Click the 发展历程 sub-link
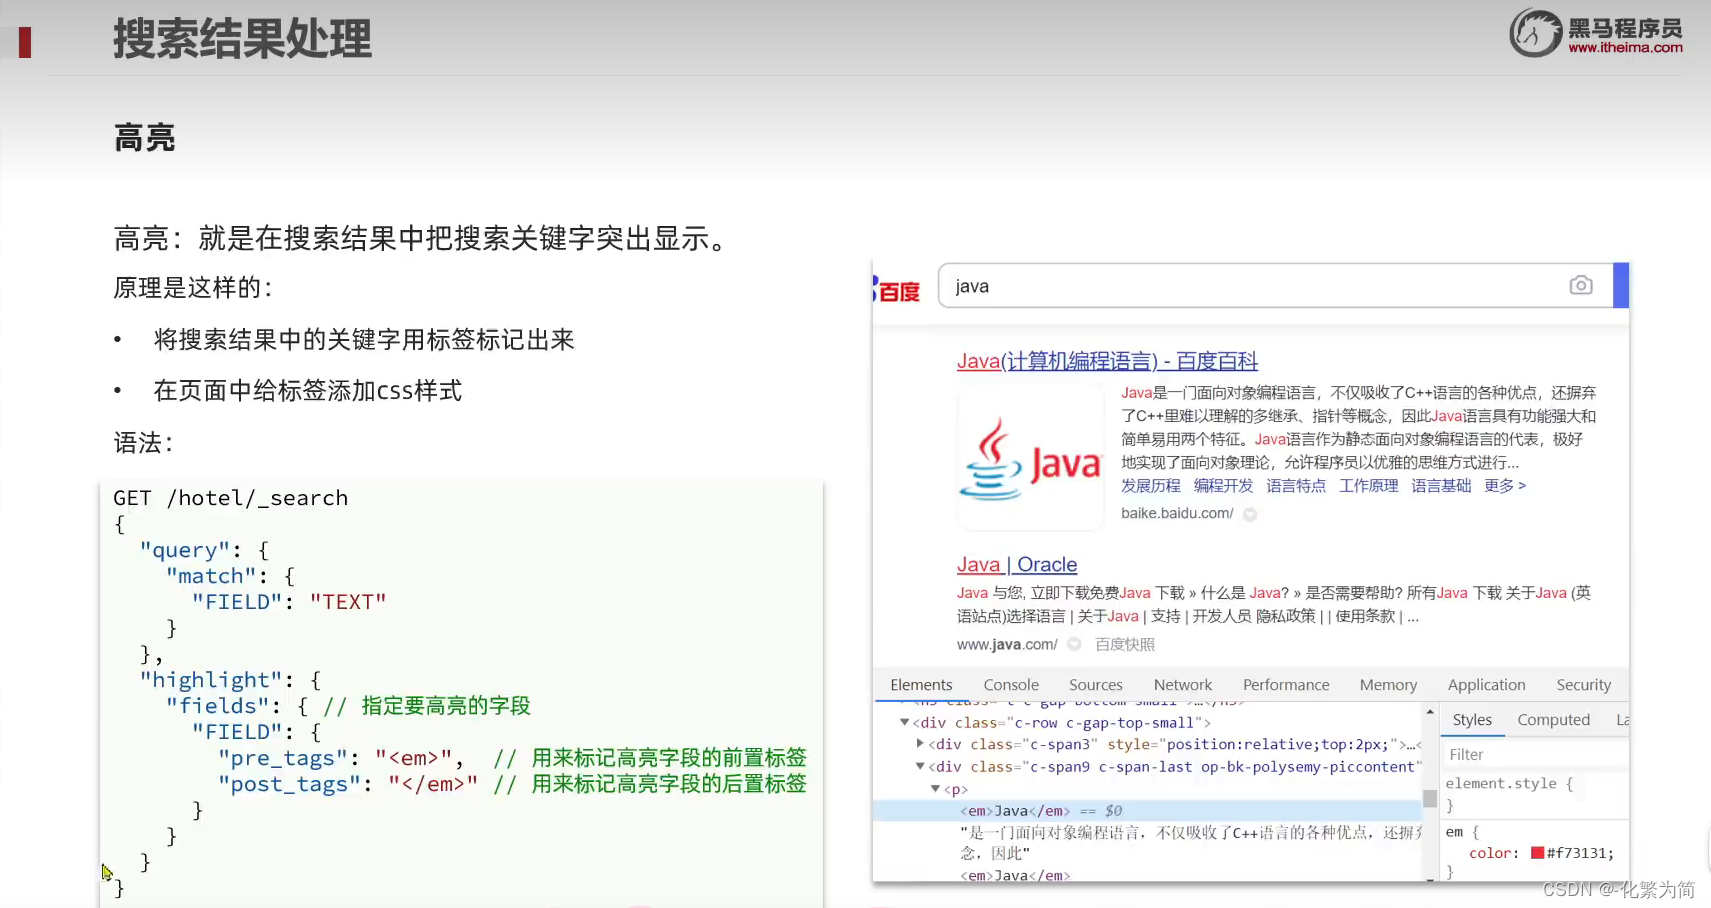The width and height of the screenshot is (1711, 908). tap(1151, 486)
